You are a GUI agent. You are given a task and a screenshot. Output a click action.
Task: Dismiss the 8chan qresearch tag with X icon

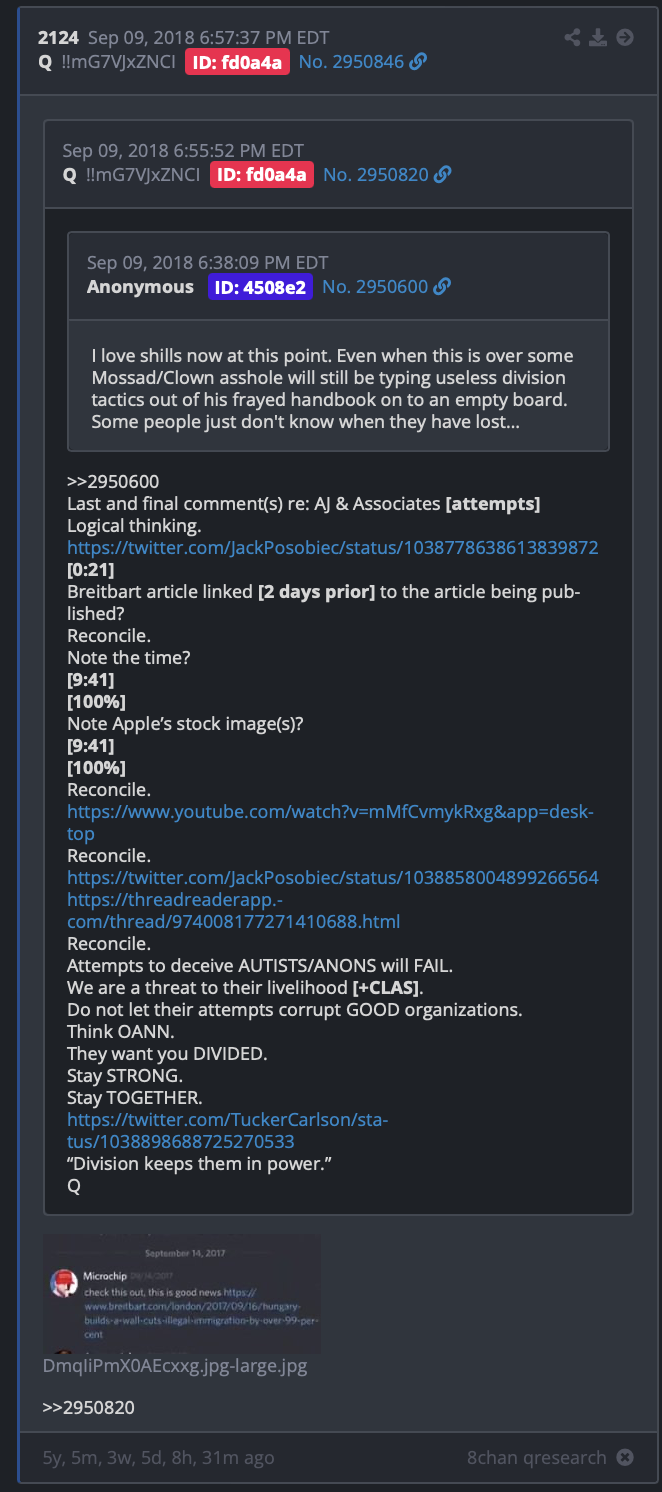(x=625, y=1457)
